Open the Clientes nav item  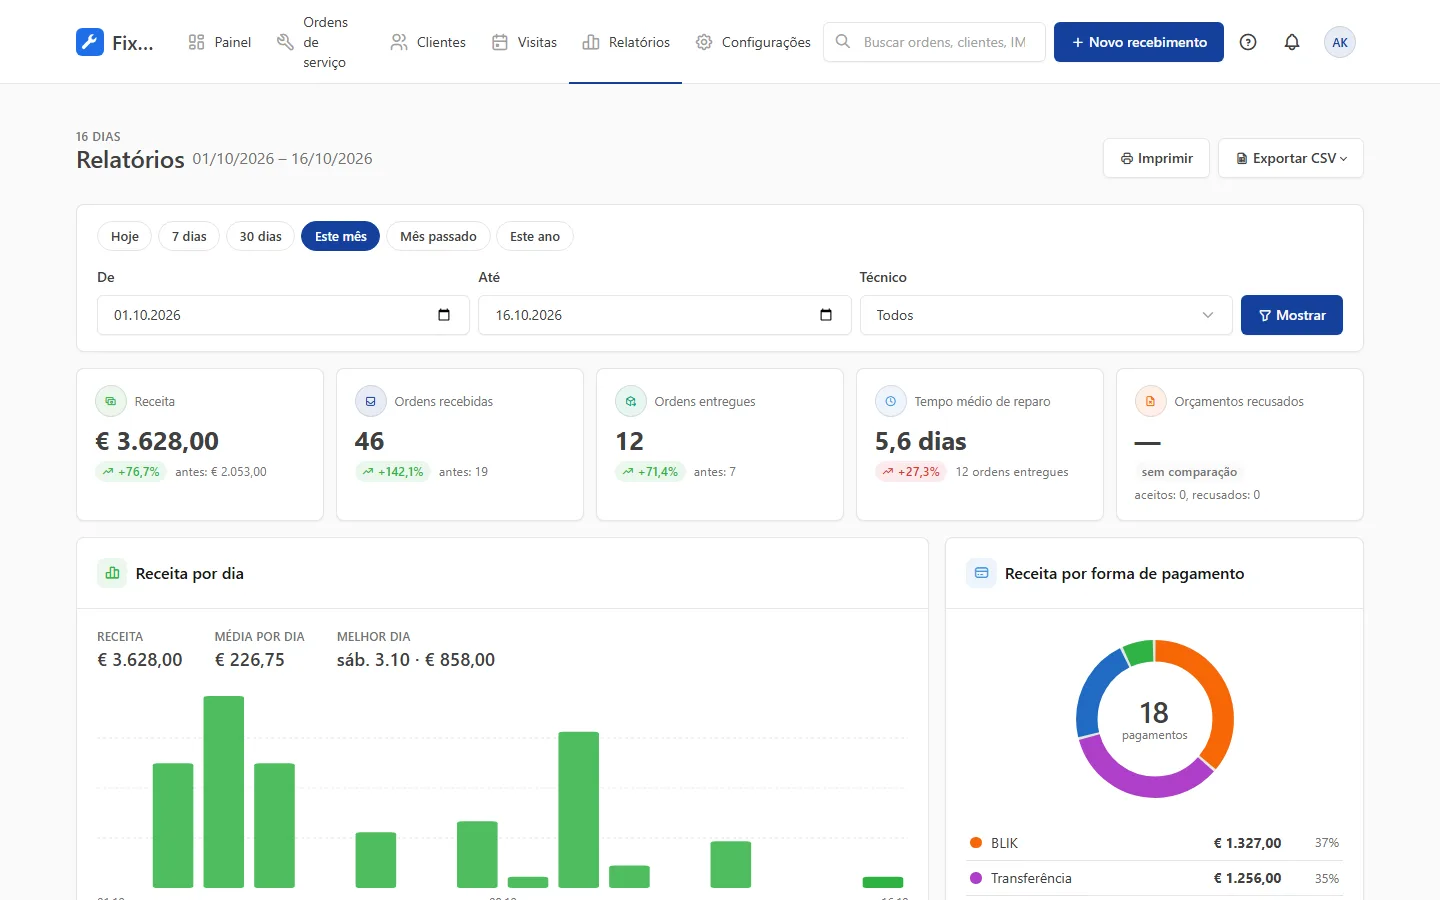[x=428, y=42]
